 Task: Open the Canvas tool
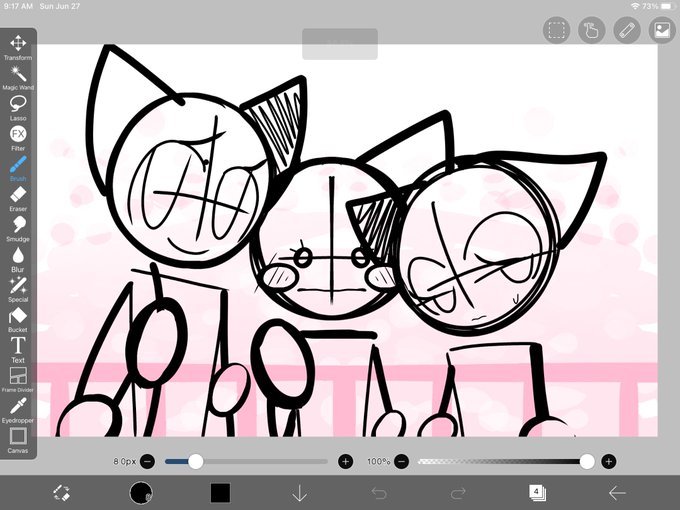(18, 441)
